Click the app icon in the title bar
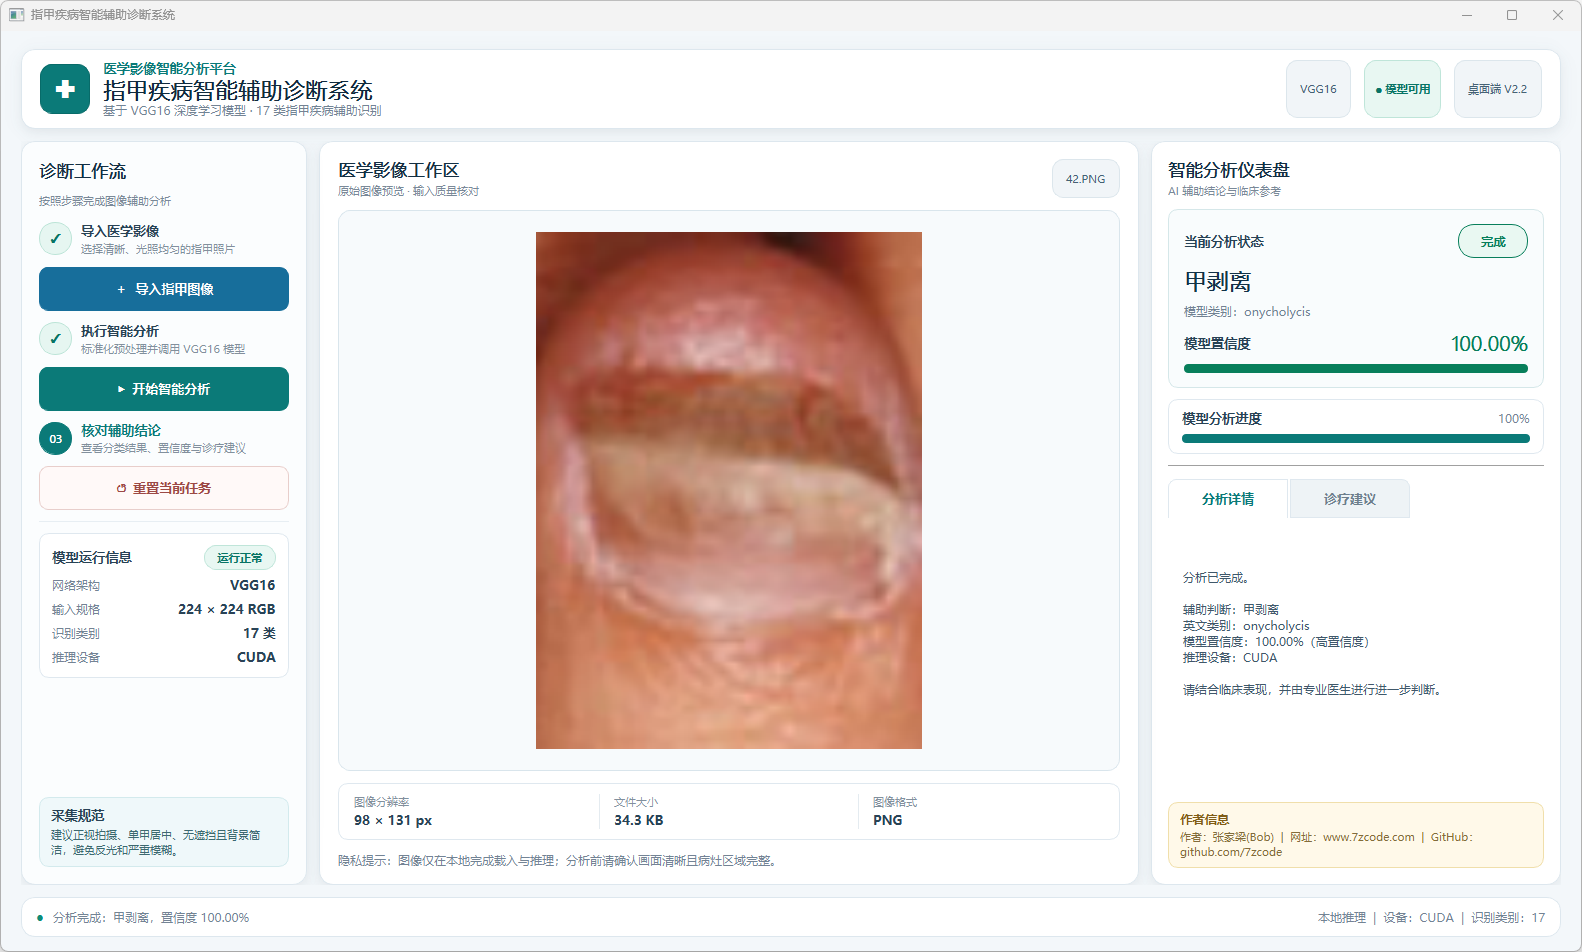This screenshot has height=952, width=1582. pos(16,15)
